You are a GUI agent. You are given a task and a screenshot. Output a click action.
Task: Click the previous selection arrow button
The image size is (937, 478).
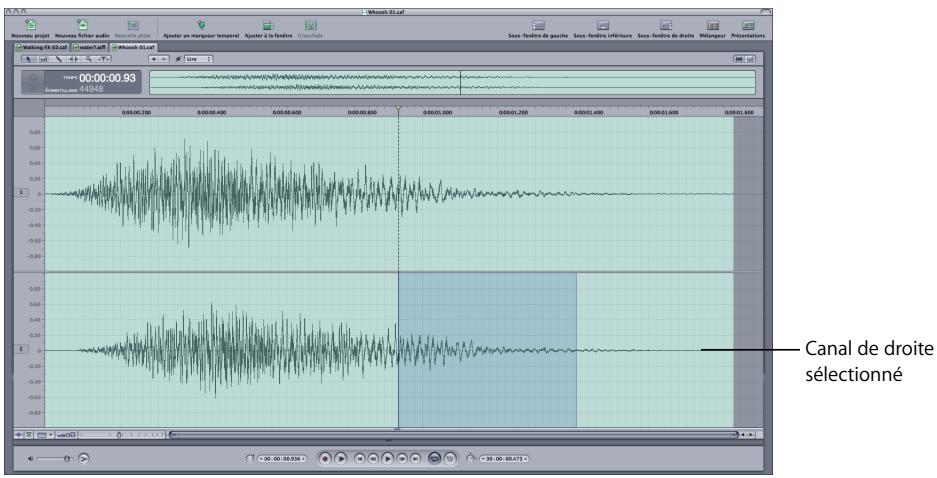(154, 59)
